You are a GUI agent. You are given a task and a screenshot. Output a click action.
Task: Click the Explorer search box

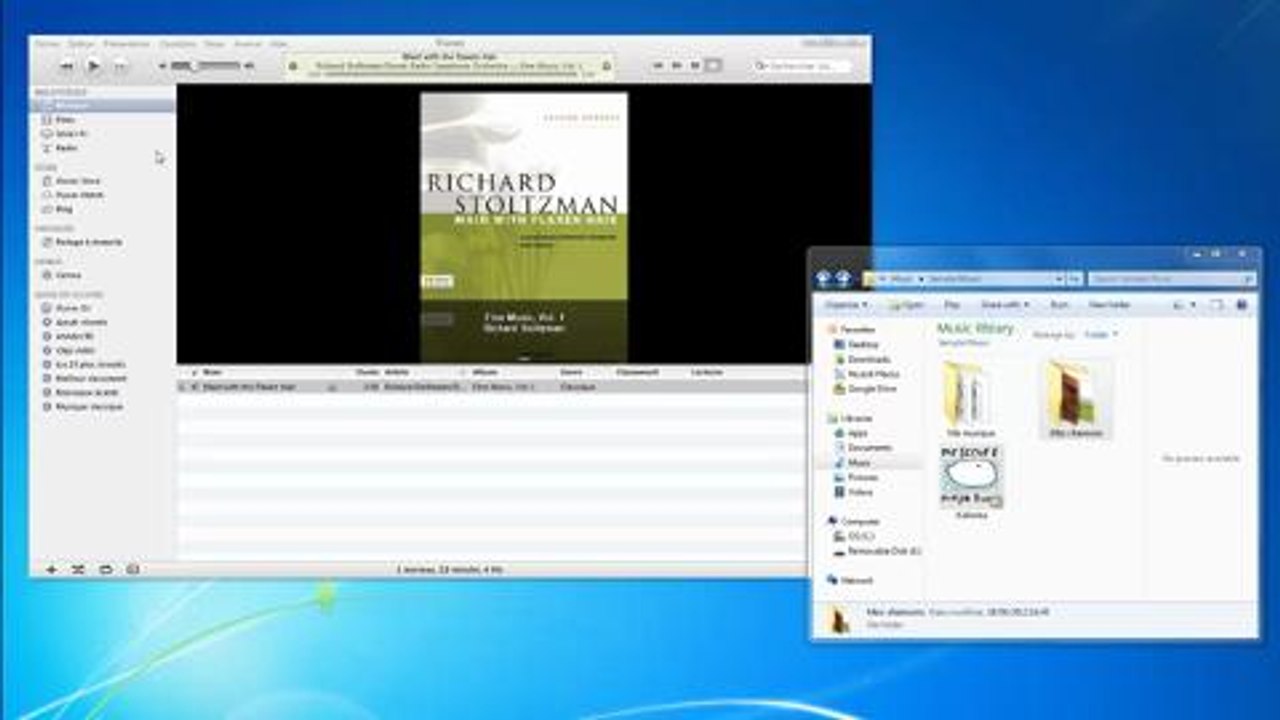coord(1170,279)
